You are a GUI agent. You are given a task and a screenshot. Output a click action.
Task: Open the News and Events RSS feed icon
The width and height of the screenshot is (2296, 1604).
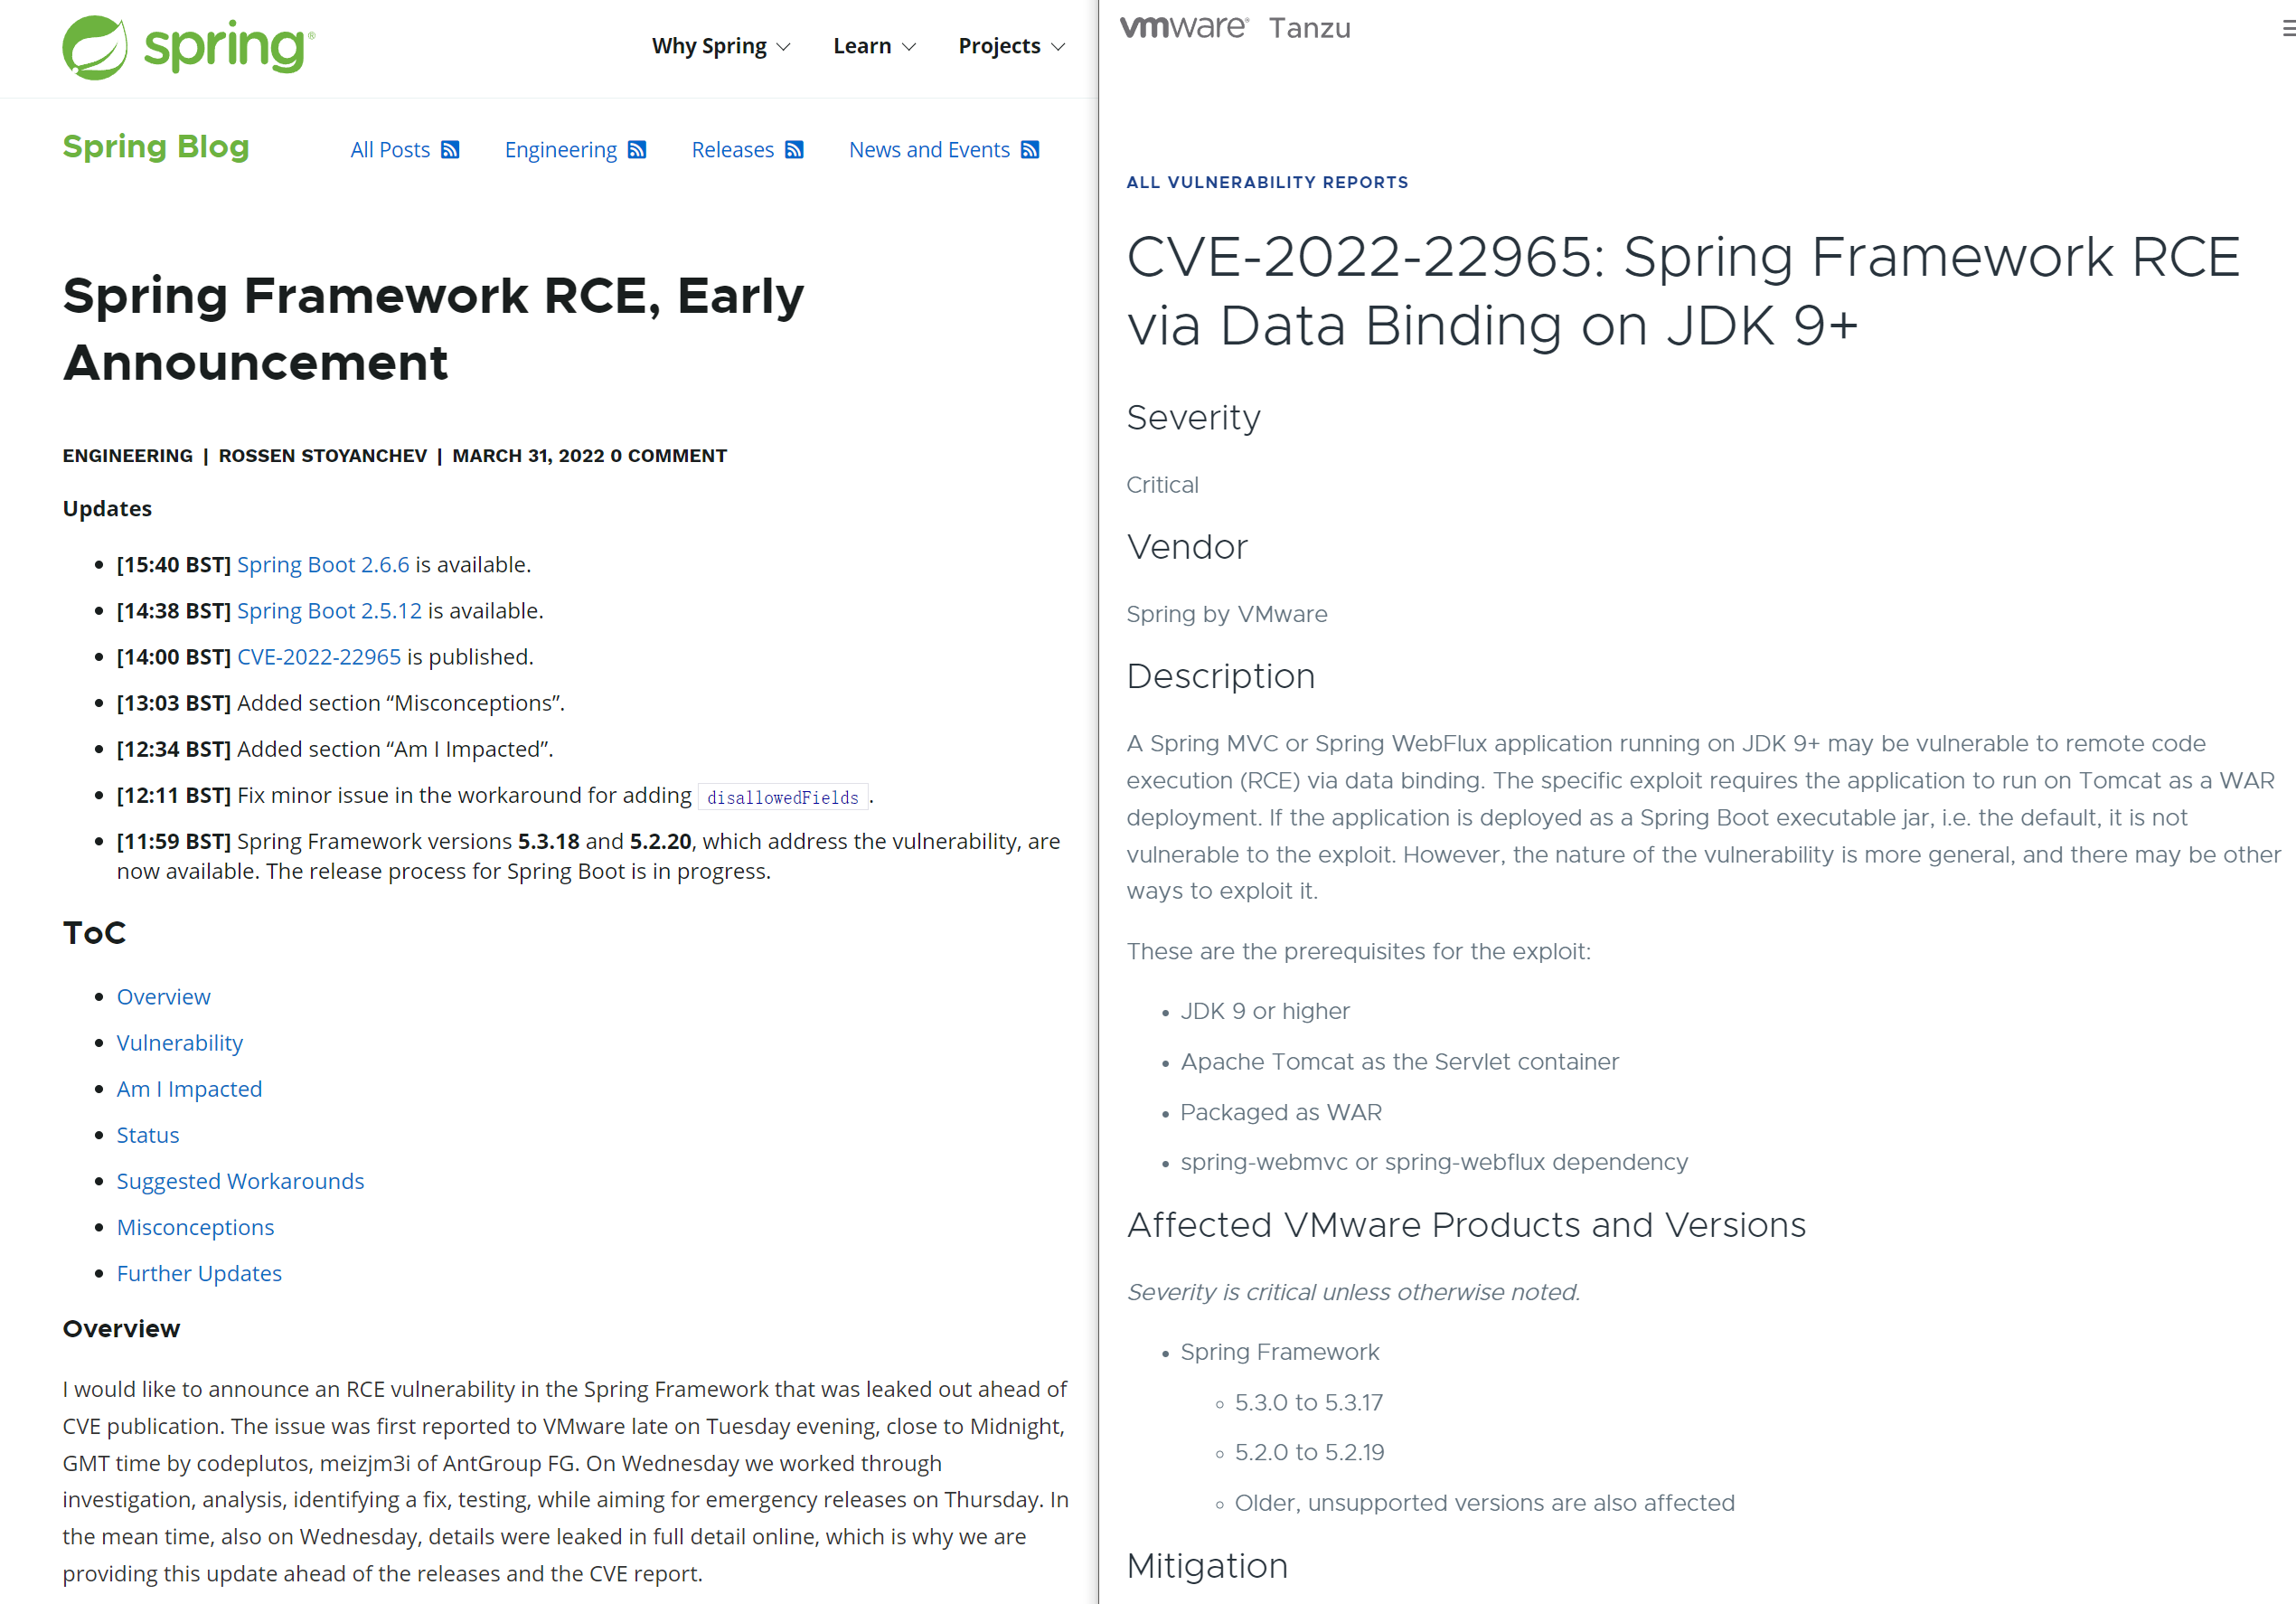[1031, 148]
